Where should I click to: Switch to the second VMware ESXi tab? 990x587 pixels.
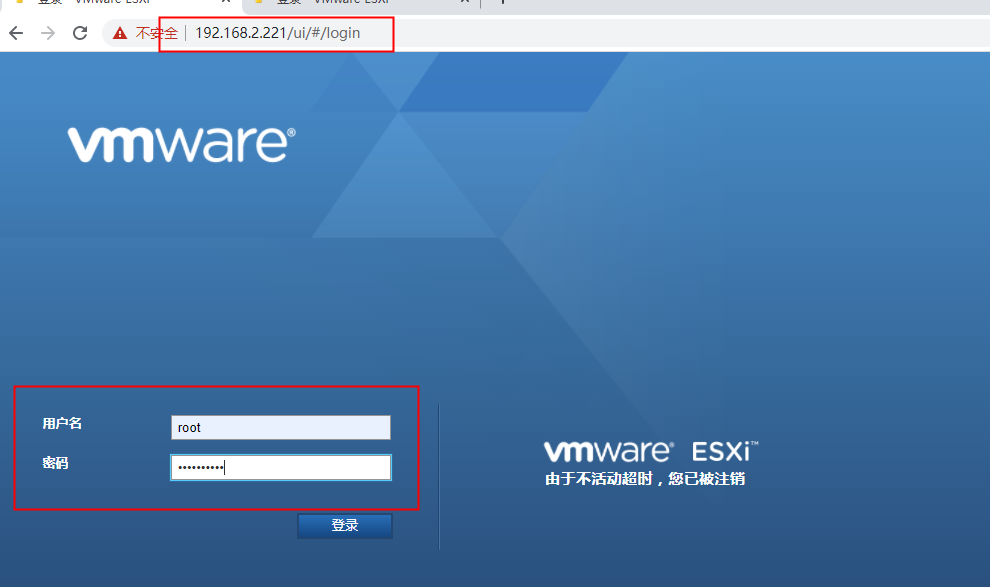[360, 3]
